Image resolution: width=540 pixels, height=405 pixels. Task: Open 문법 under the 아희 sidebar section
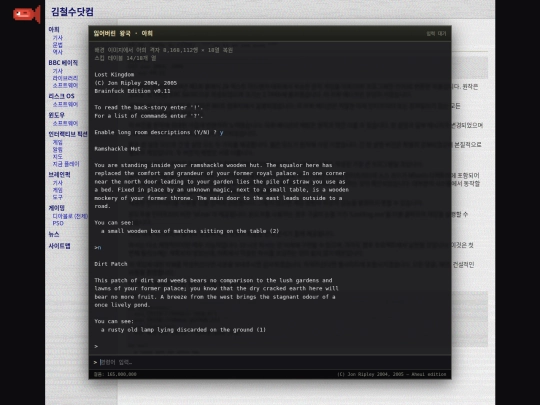click(58, 45)
